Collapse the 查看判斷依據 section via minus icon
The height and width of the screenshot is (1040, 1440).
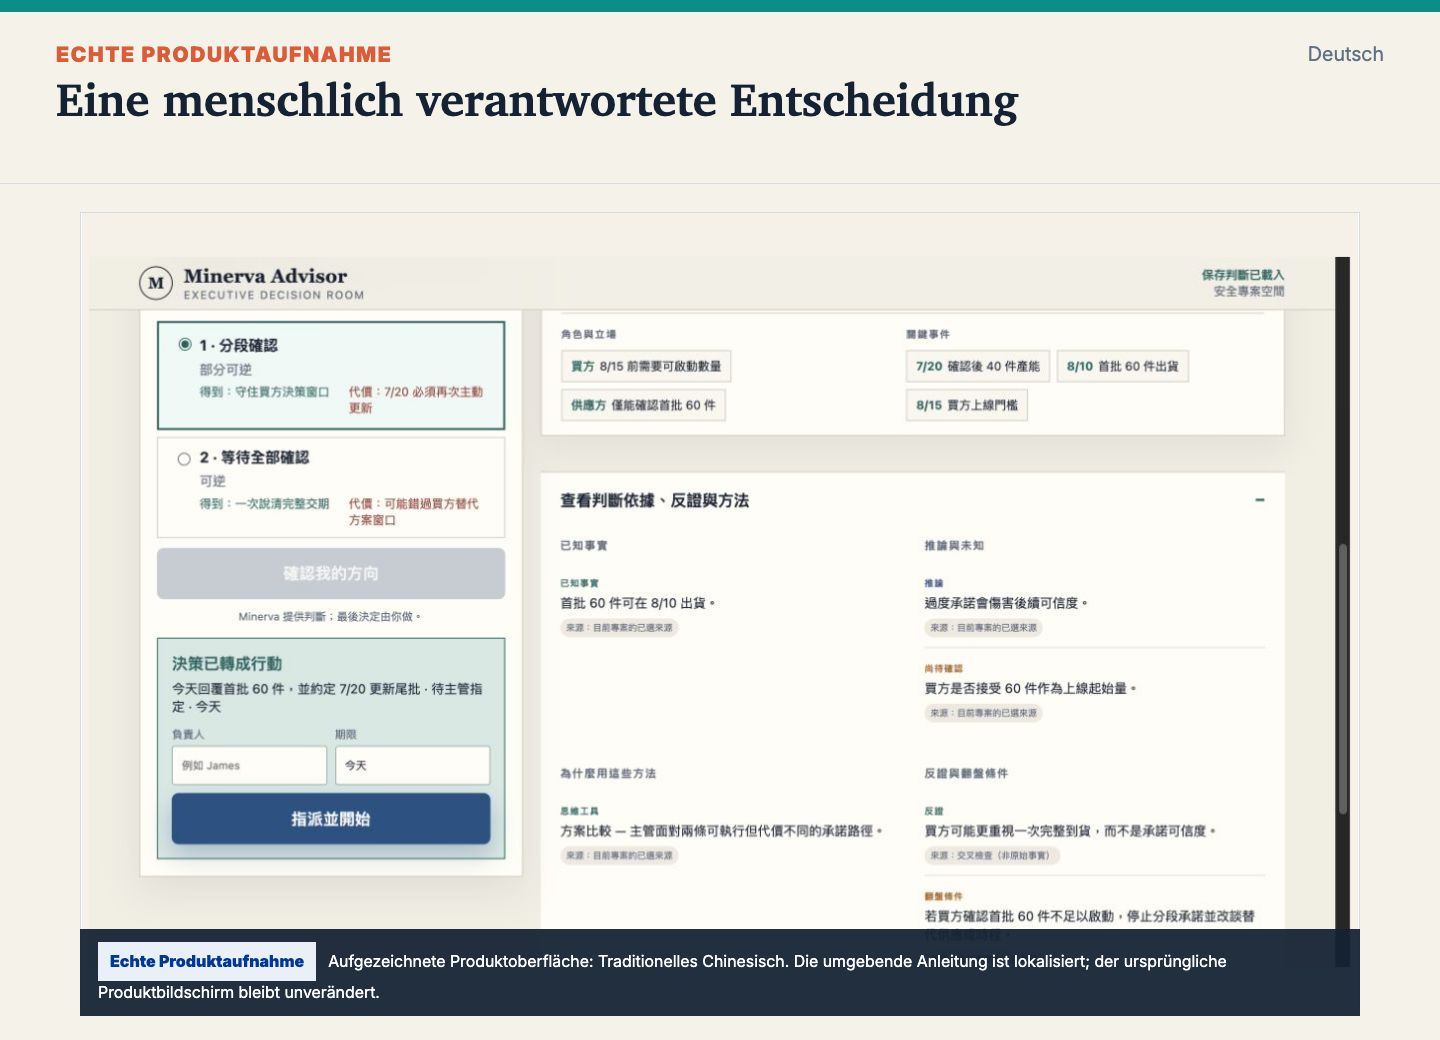pos(1260,500)
